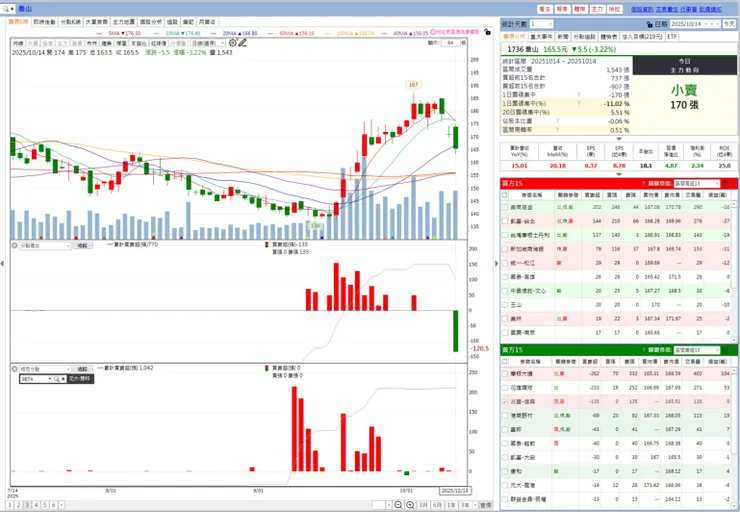Click the lock icon beside the MA legend
The height and width of the screenshot is (512, 740).
487,32
